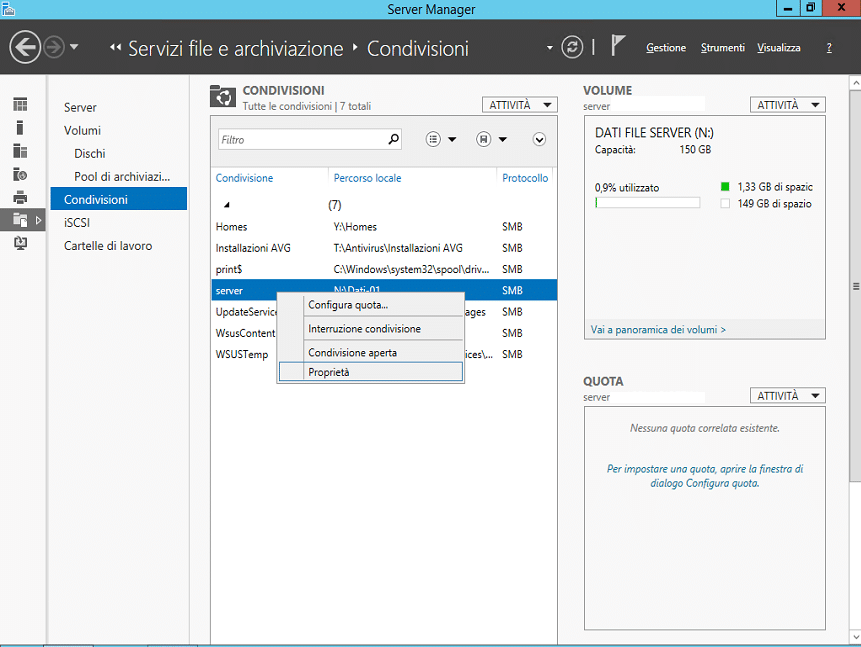Click the volume usage progress bar

(647, 203)
